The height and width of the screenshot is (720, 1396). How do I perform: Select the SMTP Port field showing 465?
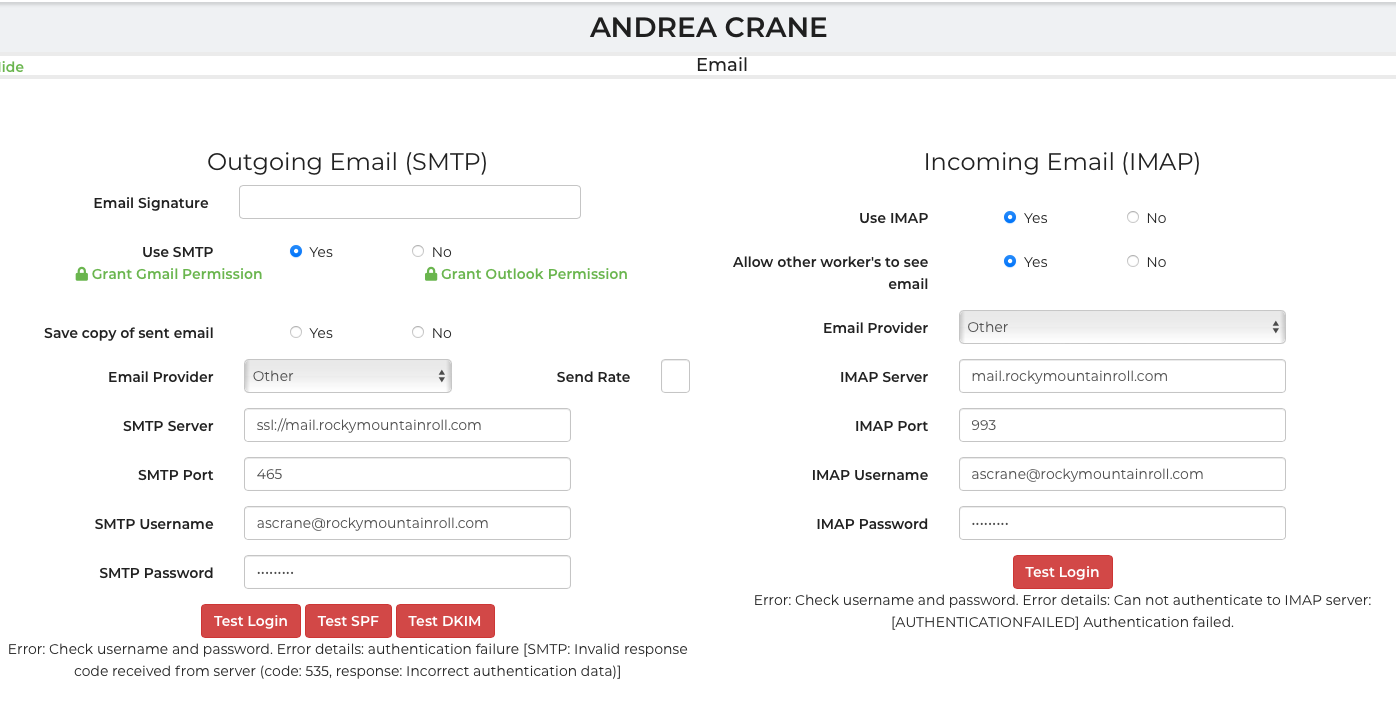point(407,474)
